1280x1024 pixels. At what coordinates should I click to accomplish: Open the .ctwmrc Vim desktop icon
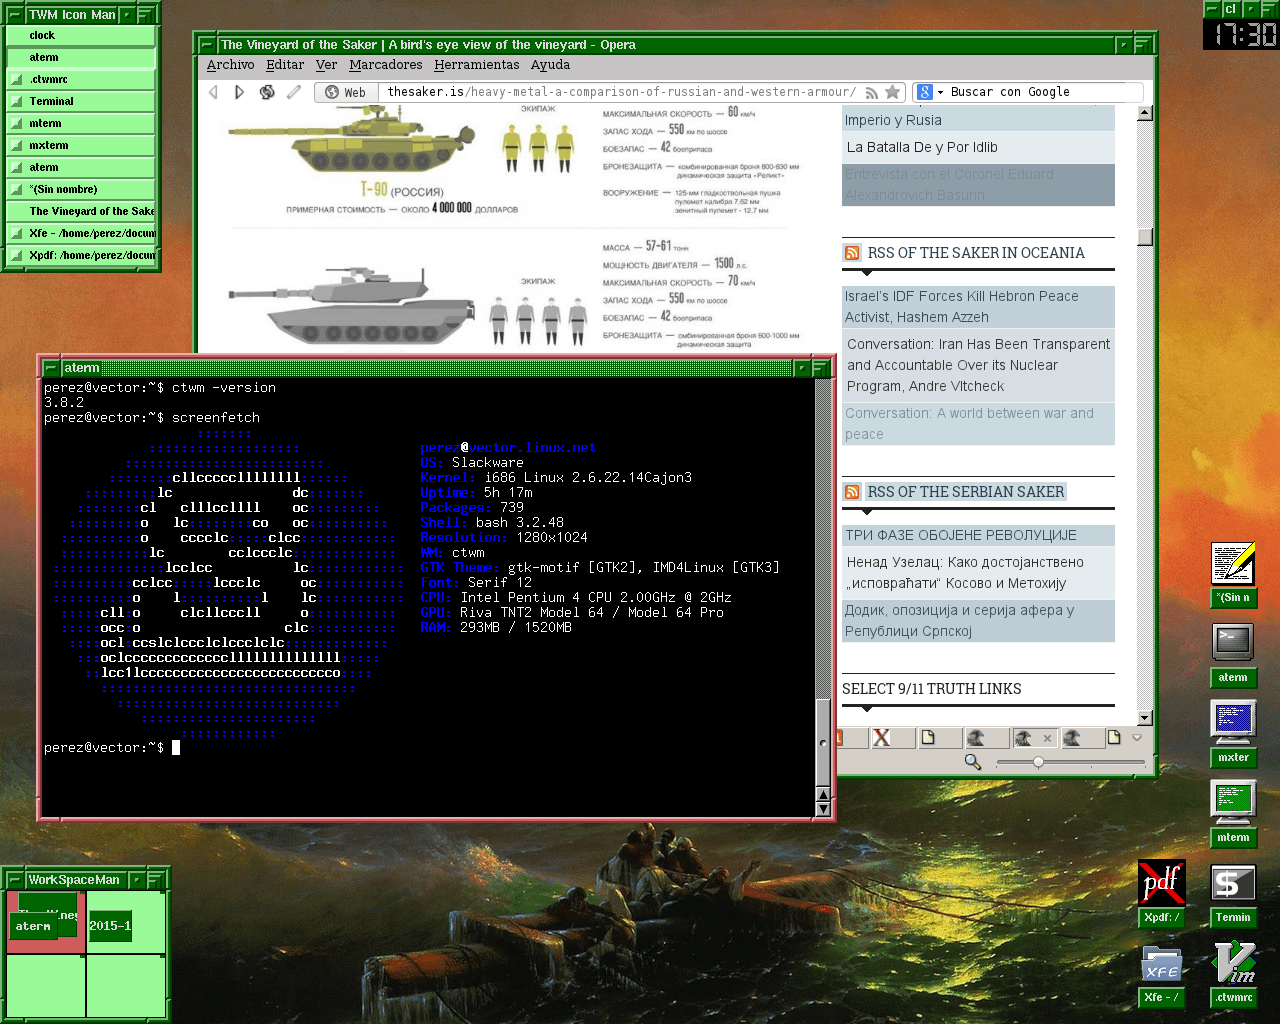pyautogui.click(x=1233, y=975)
